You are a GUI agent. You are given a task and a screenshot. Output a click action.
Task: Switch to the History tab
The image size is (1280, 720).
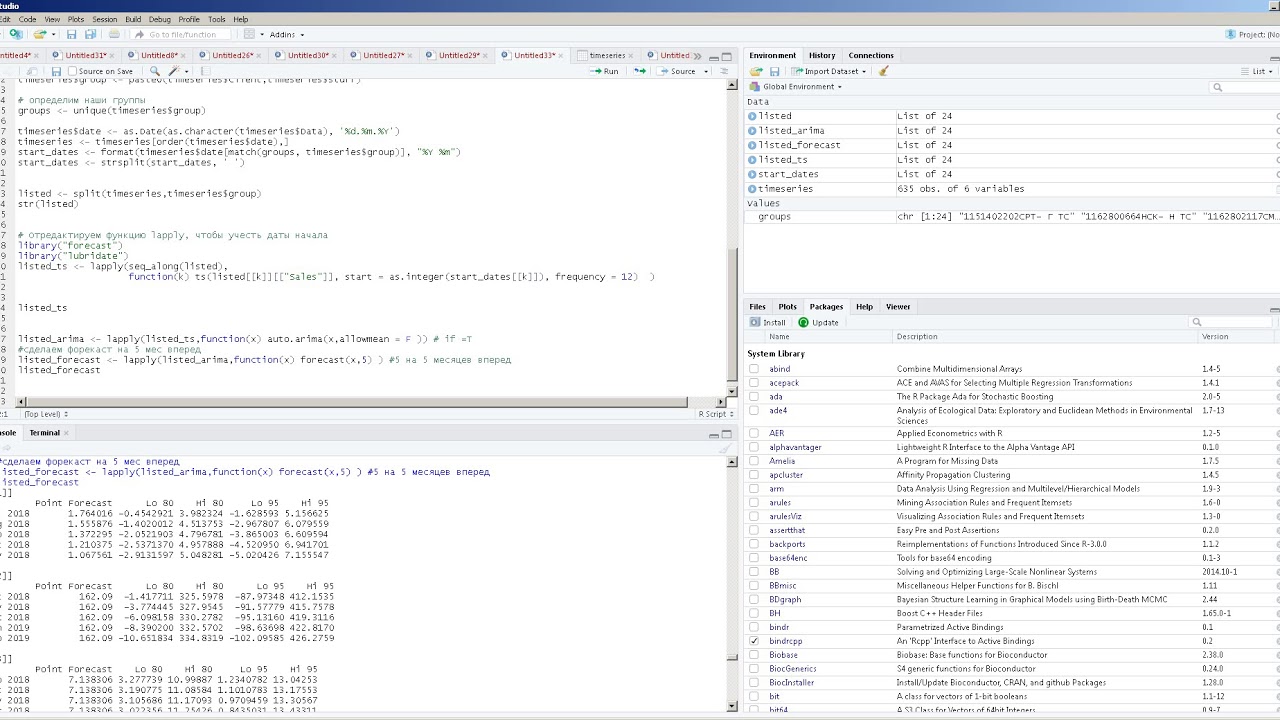(x=822, y=55)
